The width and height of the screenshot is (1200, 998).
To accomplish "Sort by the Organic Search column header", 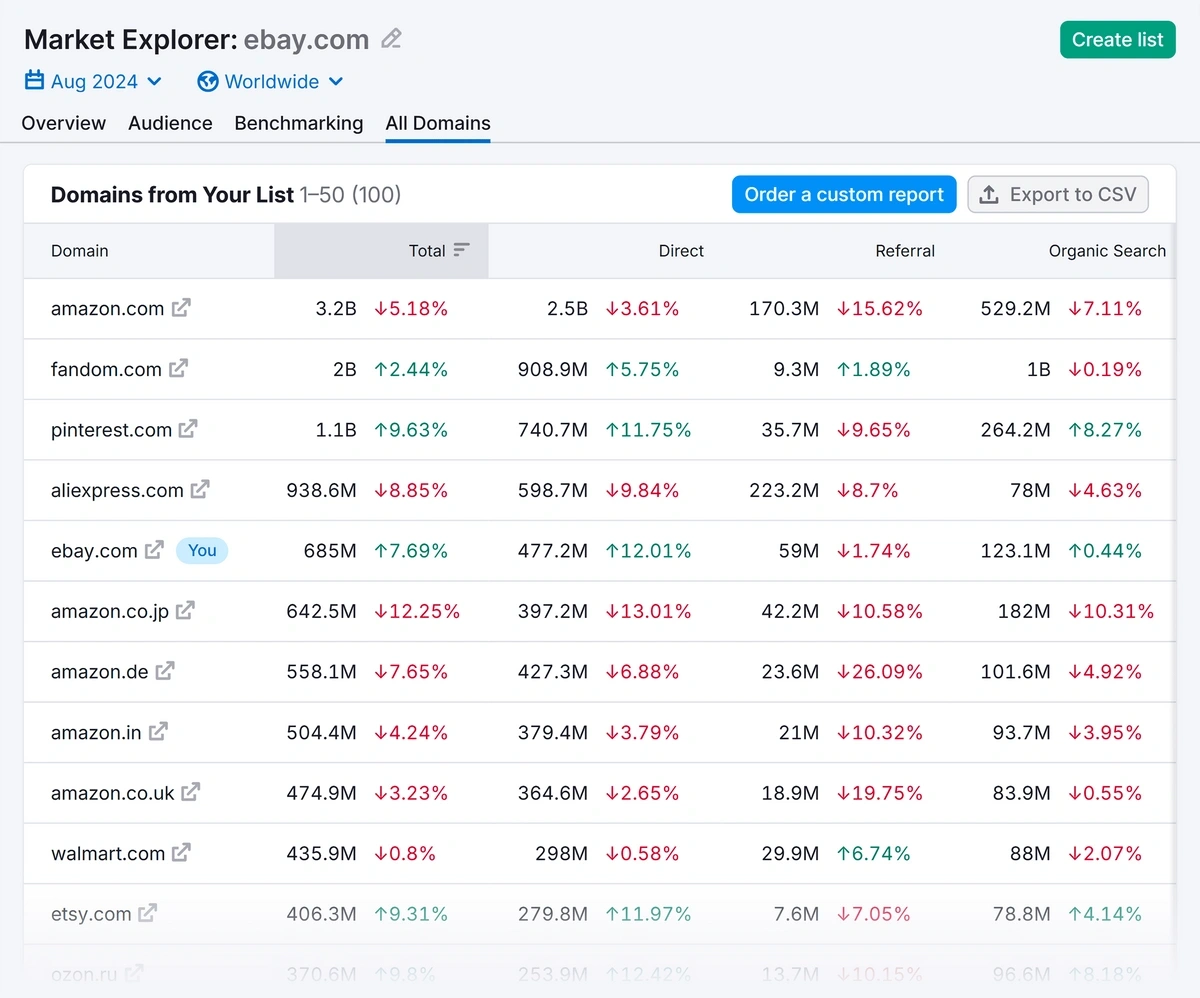I will (1107, 251).
